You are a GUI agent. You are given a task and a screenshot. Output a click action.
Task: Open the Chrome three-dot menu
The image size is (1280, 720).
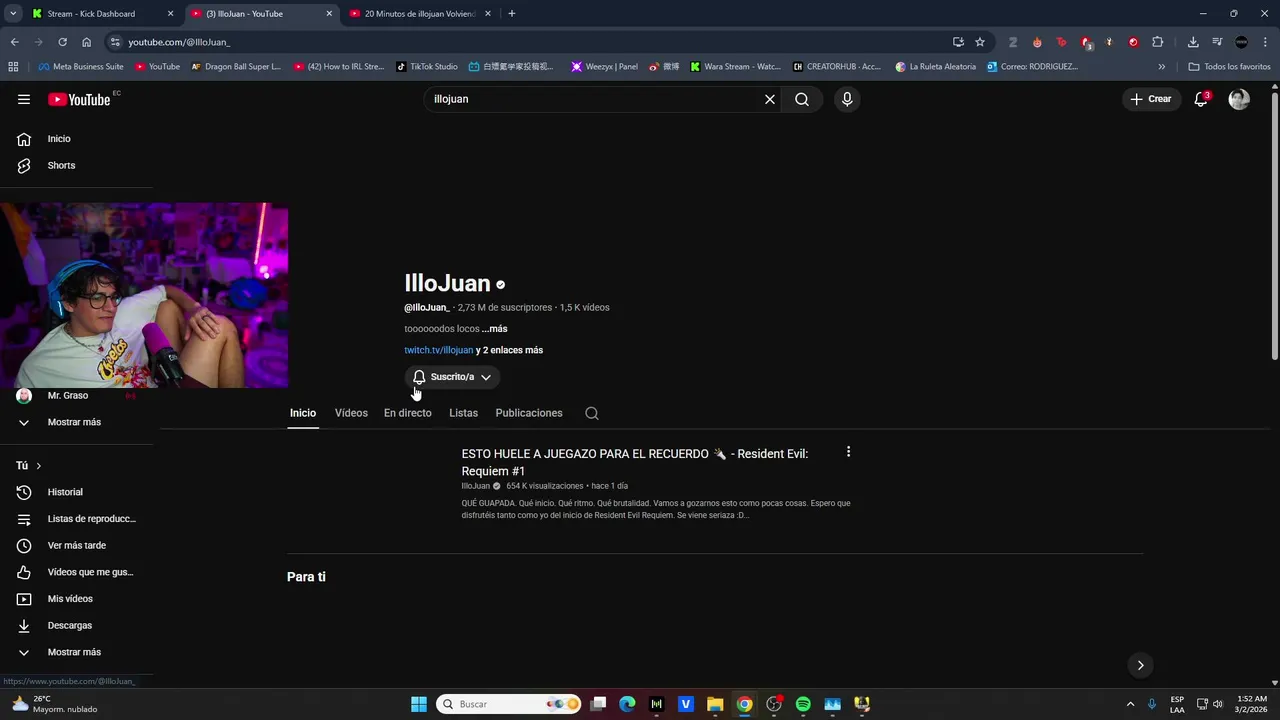(x=1266, y=42)
